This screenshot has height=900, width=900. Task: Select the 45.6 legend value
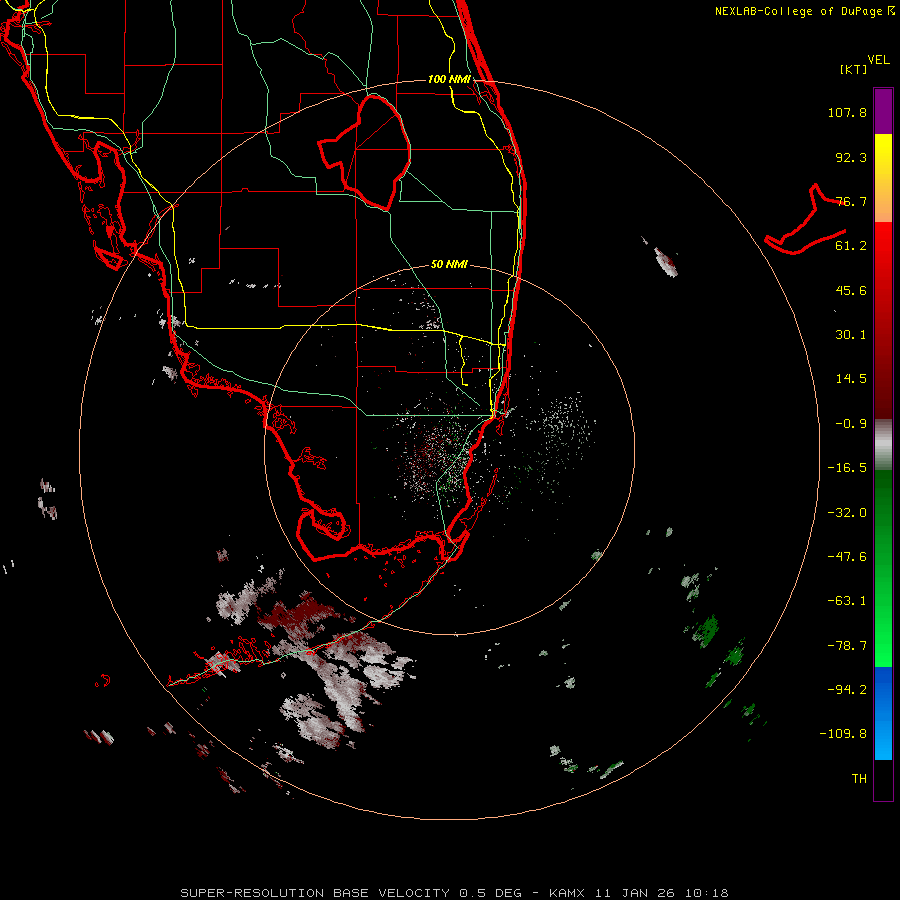[x=851, y=290]
